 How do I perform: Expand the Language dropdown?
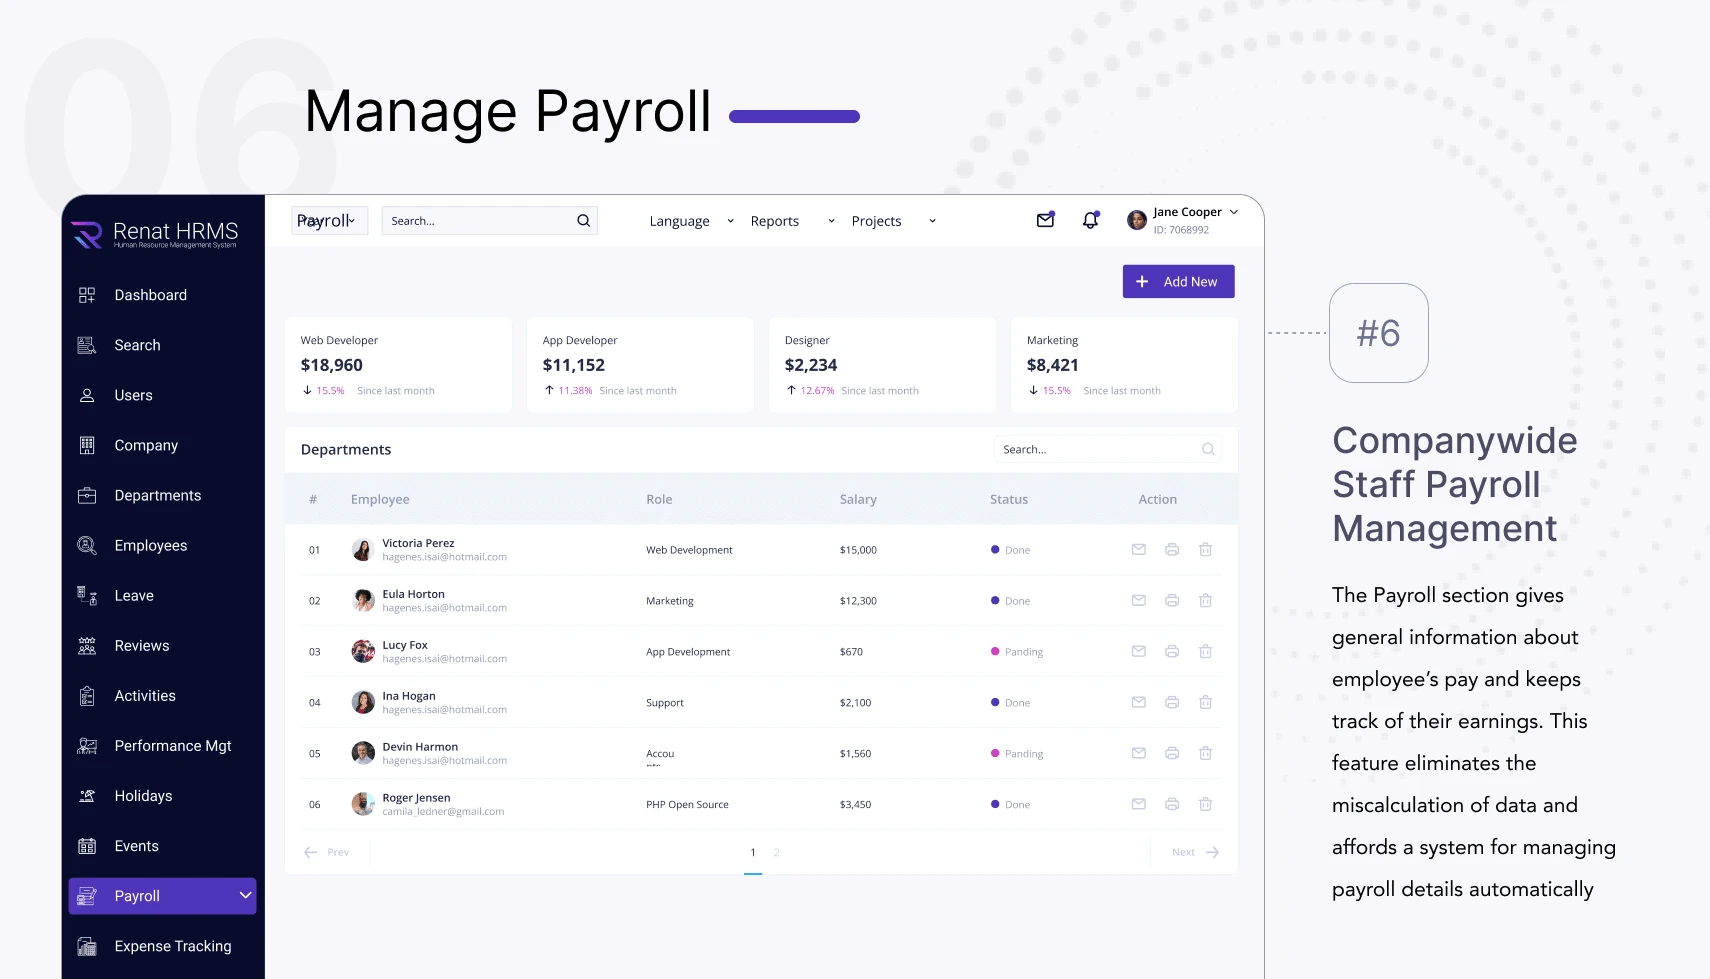coord(692,221)
